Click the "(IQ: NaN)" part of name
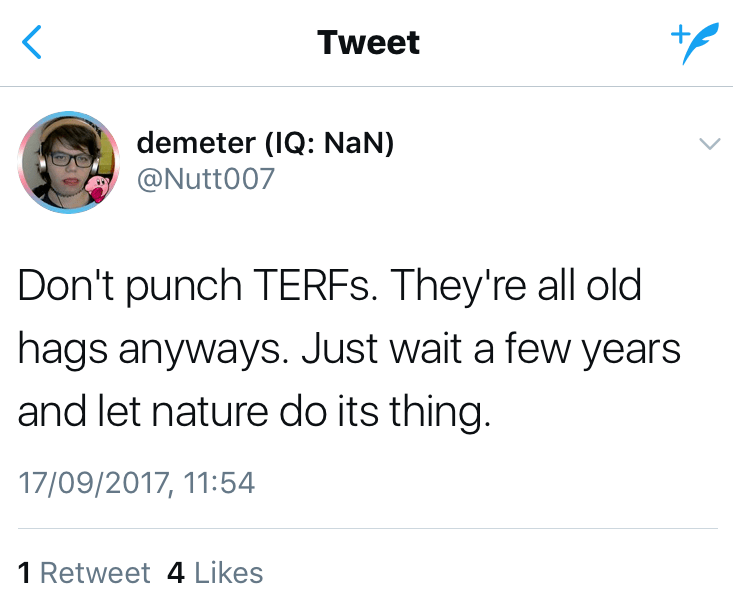The height and width of the screenshot is (611, 733). click(x=330, y=144)
